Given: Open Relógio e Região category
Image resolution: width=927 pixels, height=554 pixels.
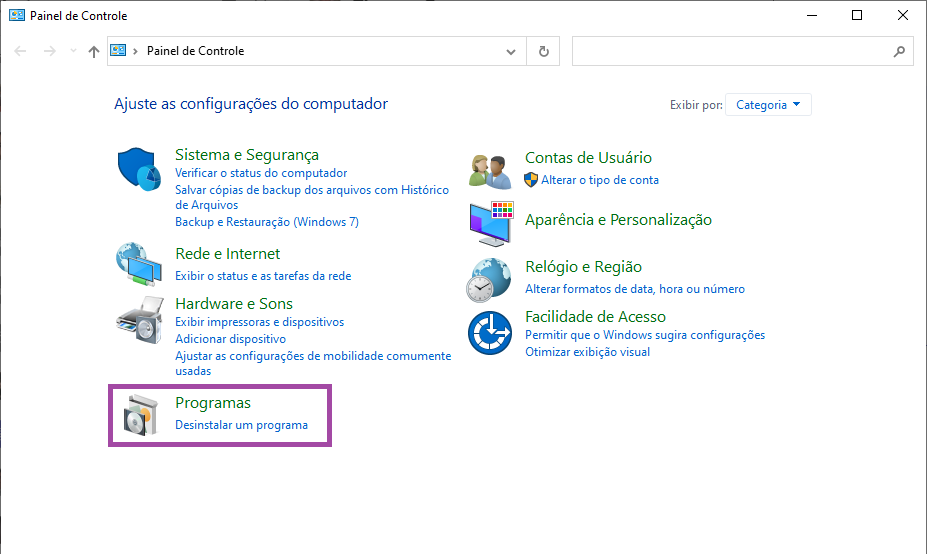Looking at the screenshot, I should 583,267.
